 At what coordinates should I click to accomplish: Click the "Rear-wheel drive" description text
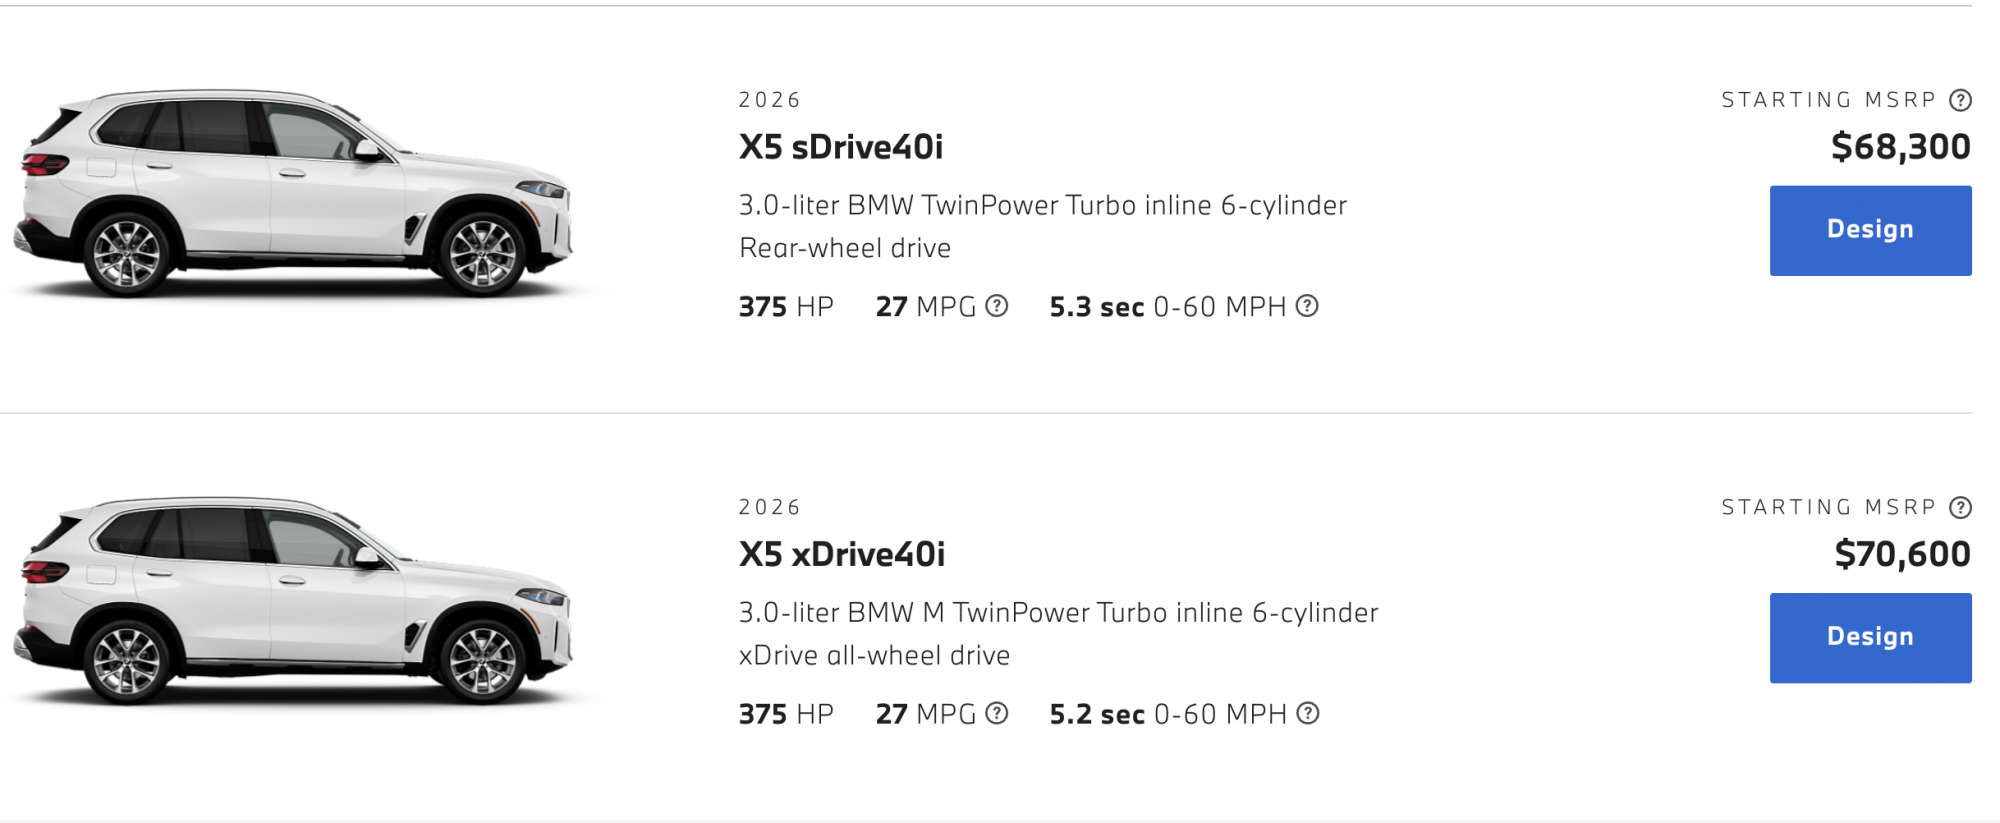pos(845,248)
